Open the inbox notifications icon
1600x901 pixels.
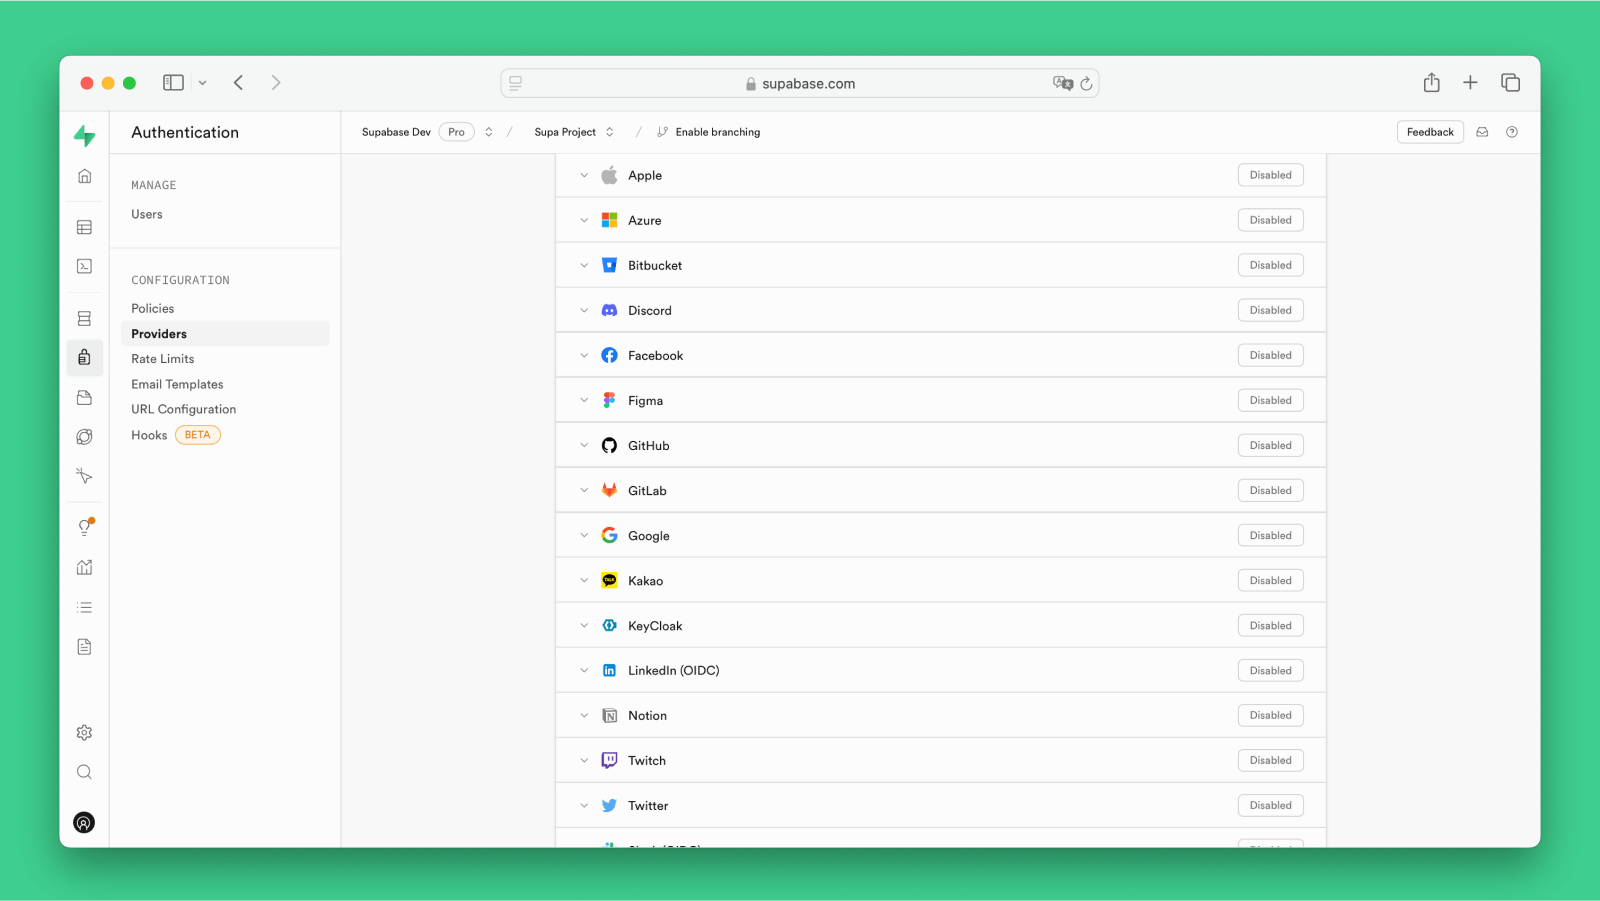(x=1482, y=132)
